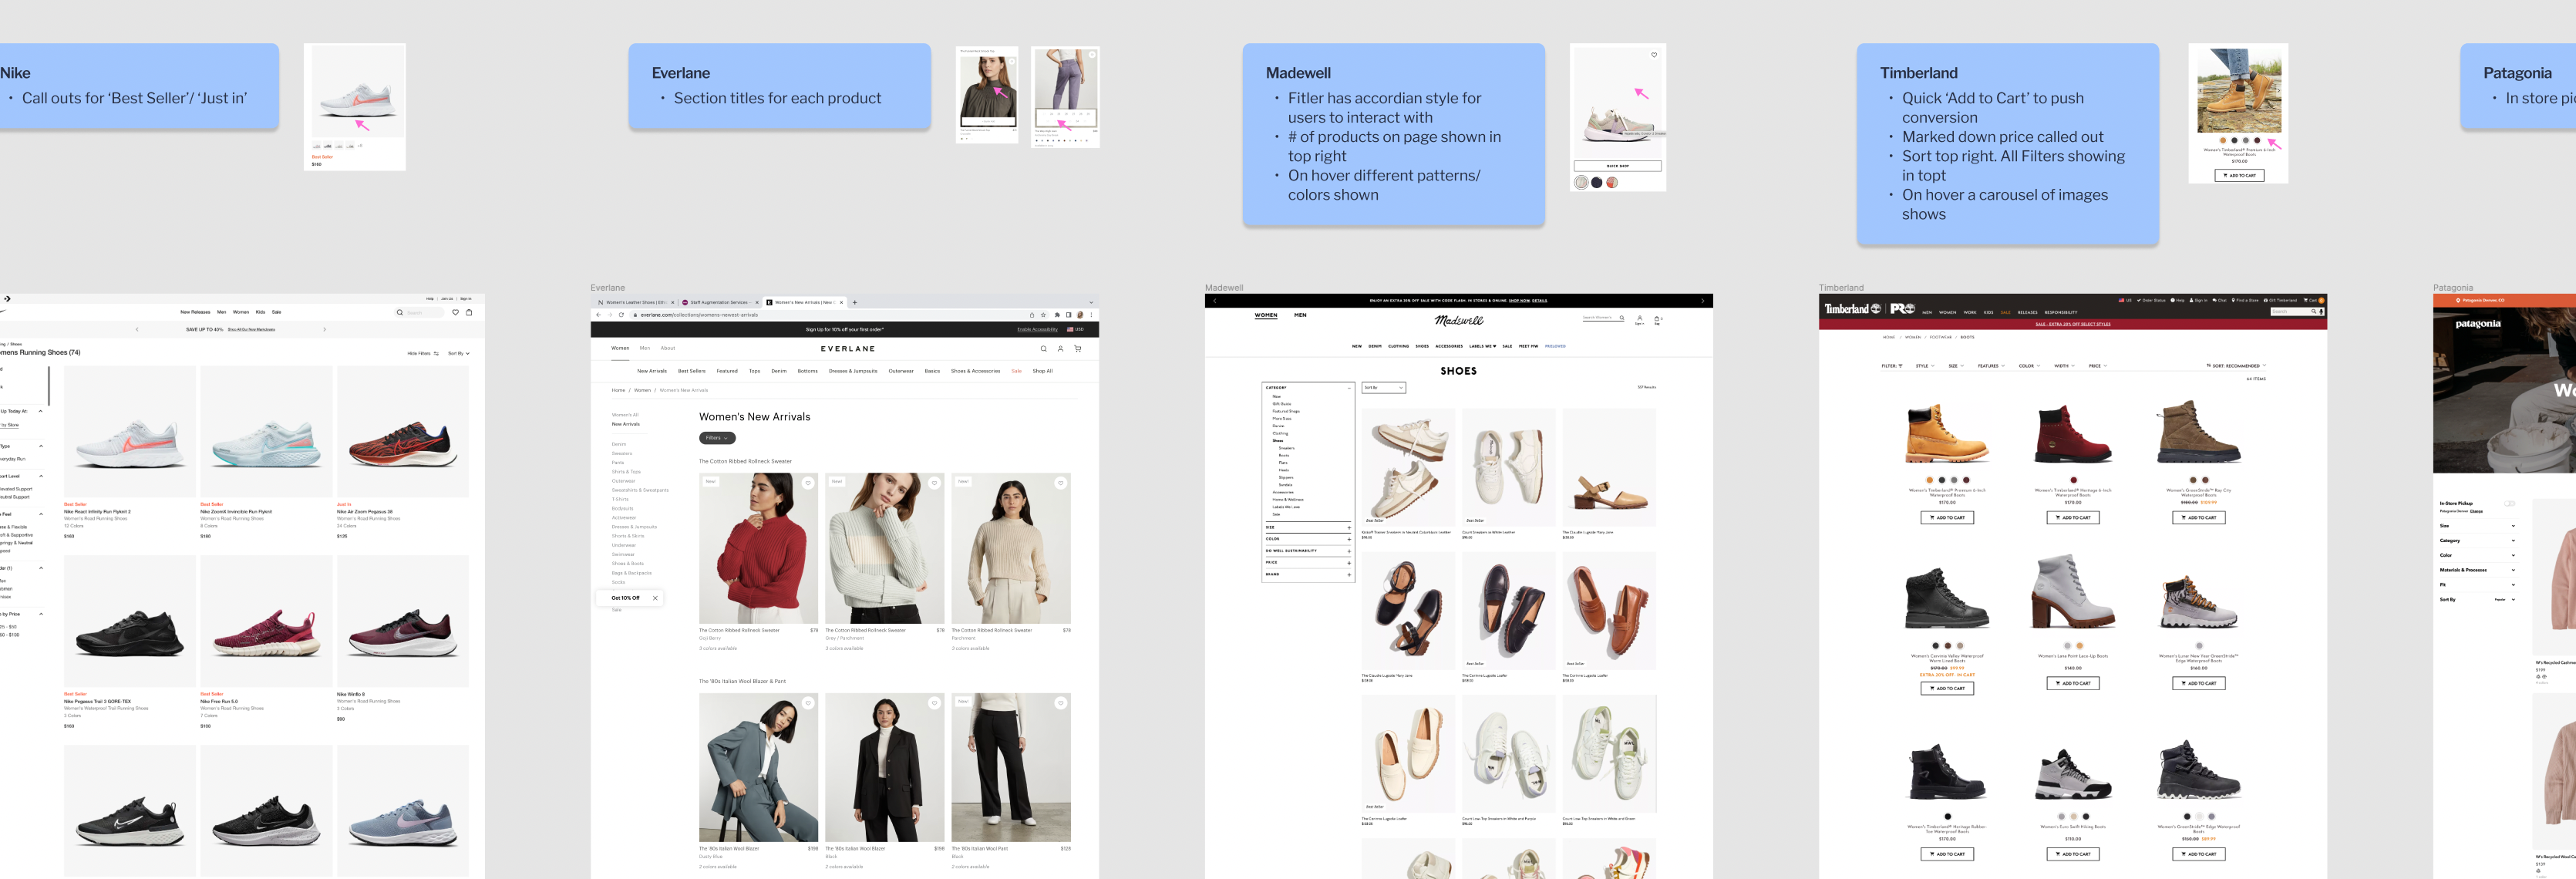This screenshot has width=2576, height=879.
Task: Click the Nike search magnifier icon
Action: click(x=399, y=312)
